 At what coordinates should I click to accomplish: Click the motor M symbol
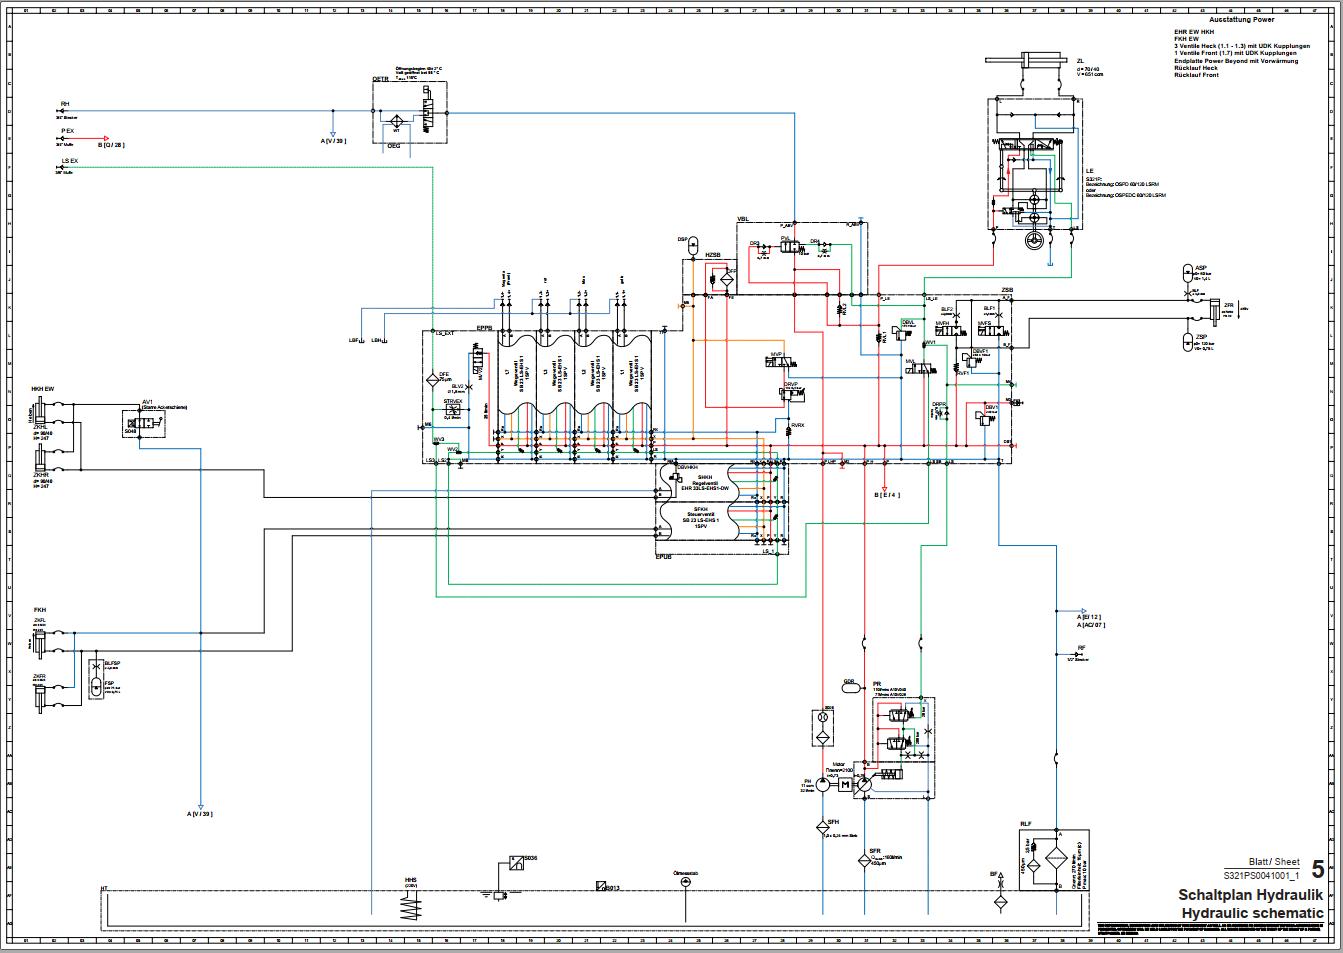click(x=845, y=786)
